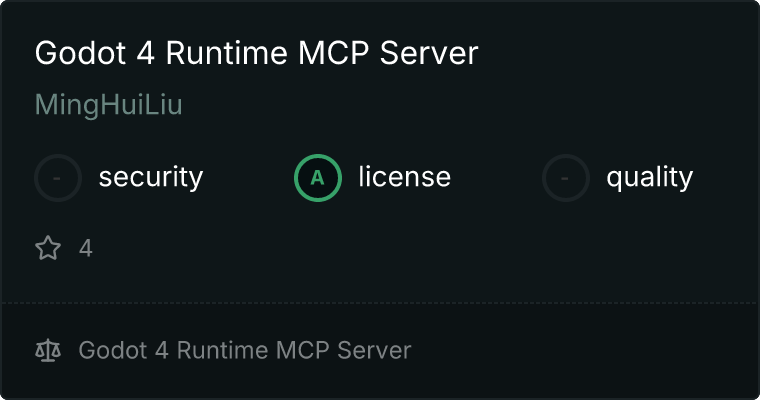Open author MingHuiLiu's profile

click(108, 105)
